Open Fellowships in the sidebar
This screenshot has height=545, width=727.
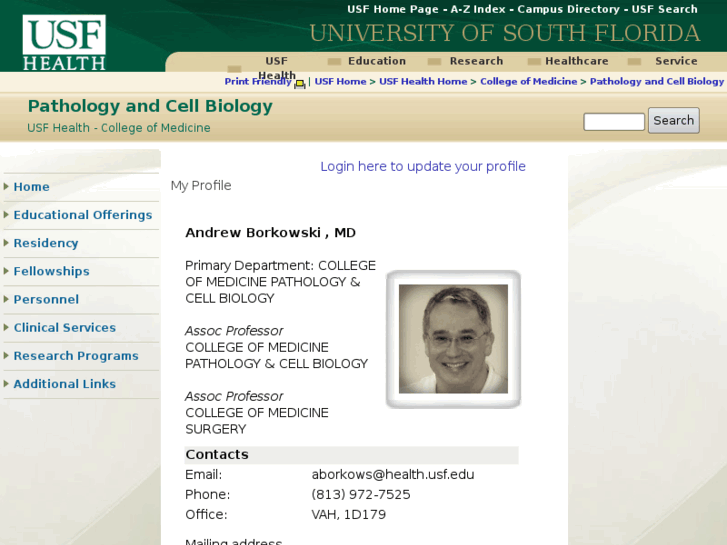pyautogui.click(x=51, y=271)
